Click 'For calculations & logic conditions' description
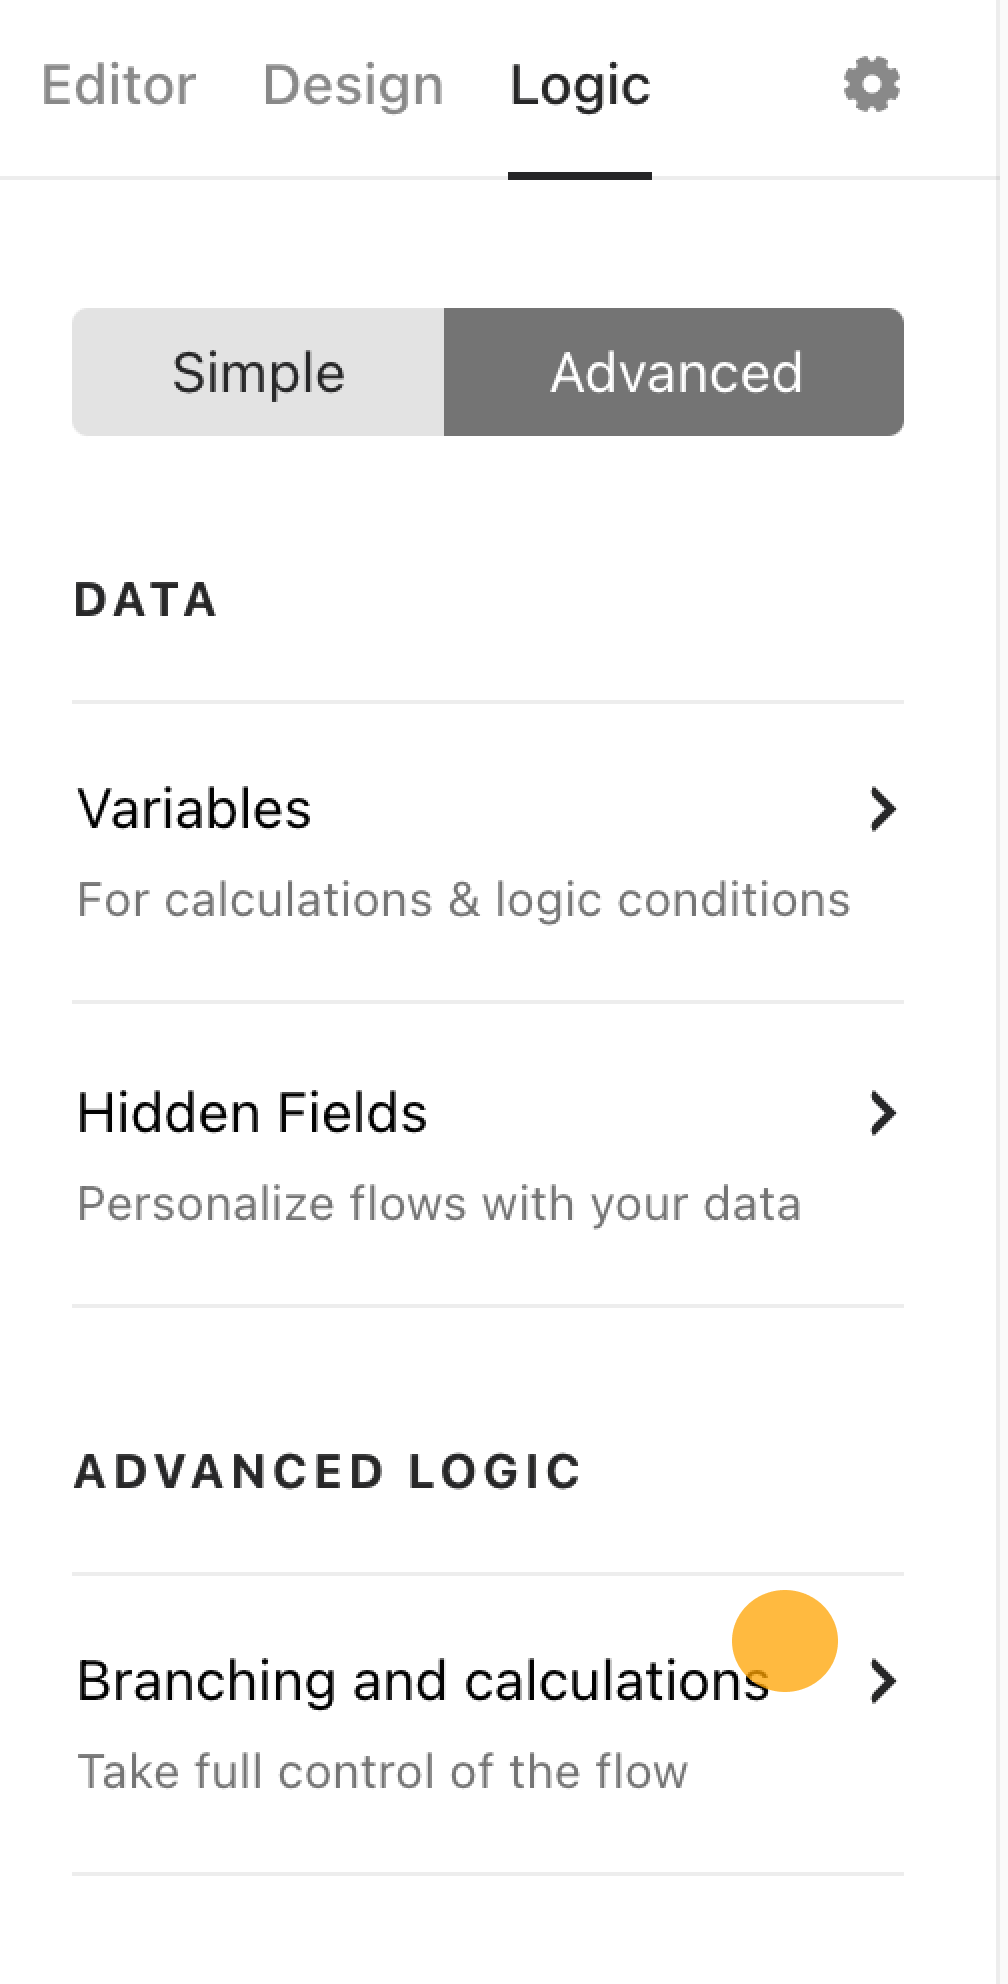Image resolution: width=1008 pixels, height=1984 pixels. (463, 900)
